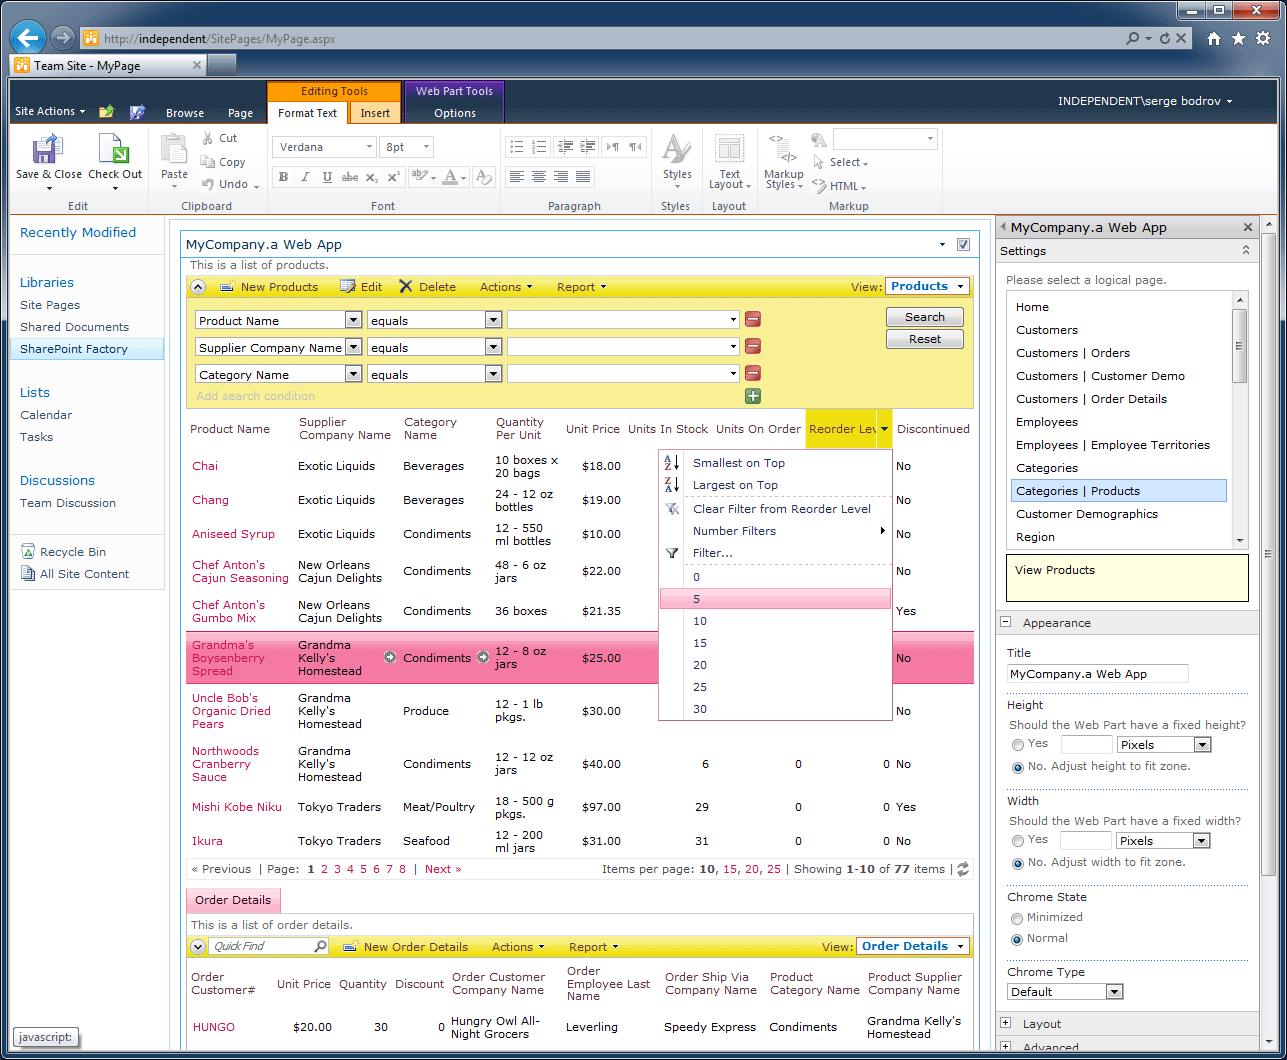Add a new search condition plus icon
Image resolution: width=1287 pixels, height=1060 pixels.
point(753,396)
